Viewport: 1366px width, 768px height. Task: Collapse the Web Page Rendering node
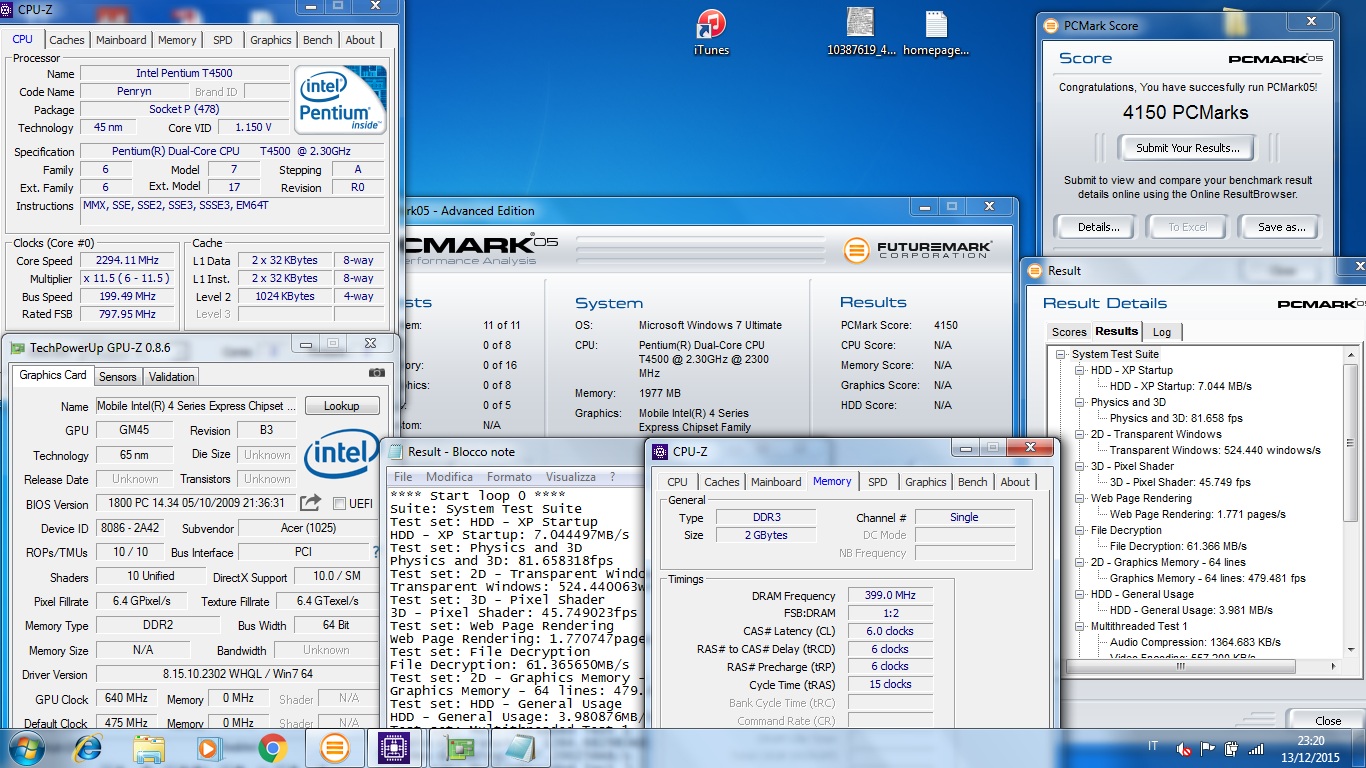[x=1080, y=498]
